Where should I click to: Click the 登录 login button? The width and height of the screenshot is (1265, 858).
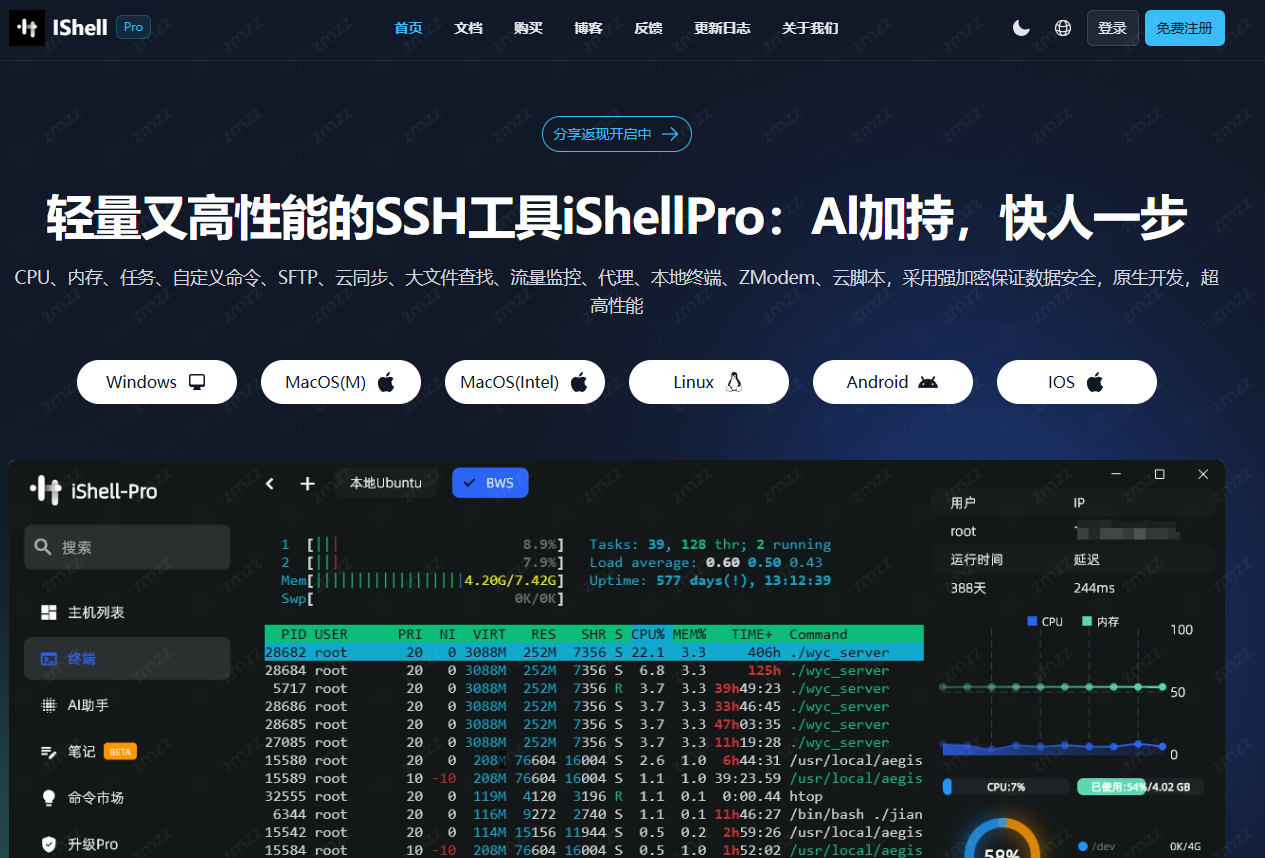click(x=1113, y=28)
